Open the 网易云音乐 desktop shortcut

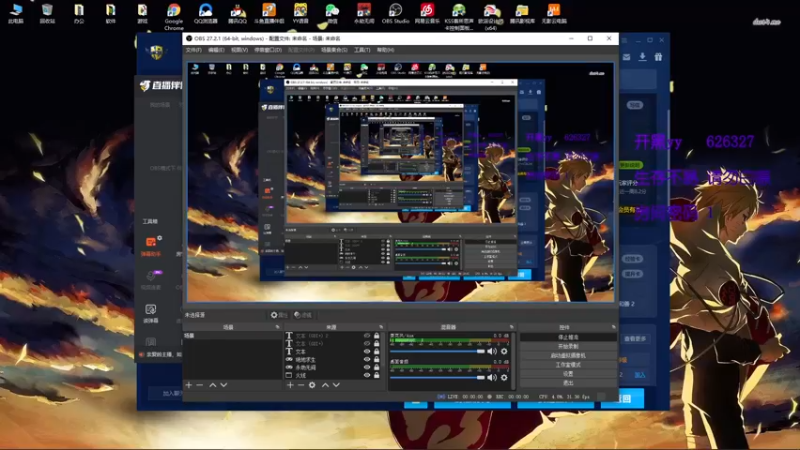pyautogui.click(x=427, y=14)
